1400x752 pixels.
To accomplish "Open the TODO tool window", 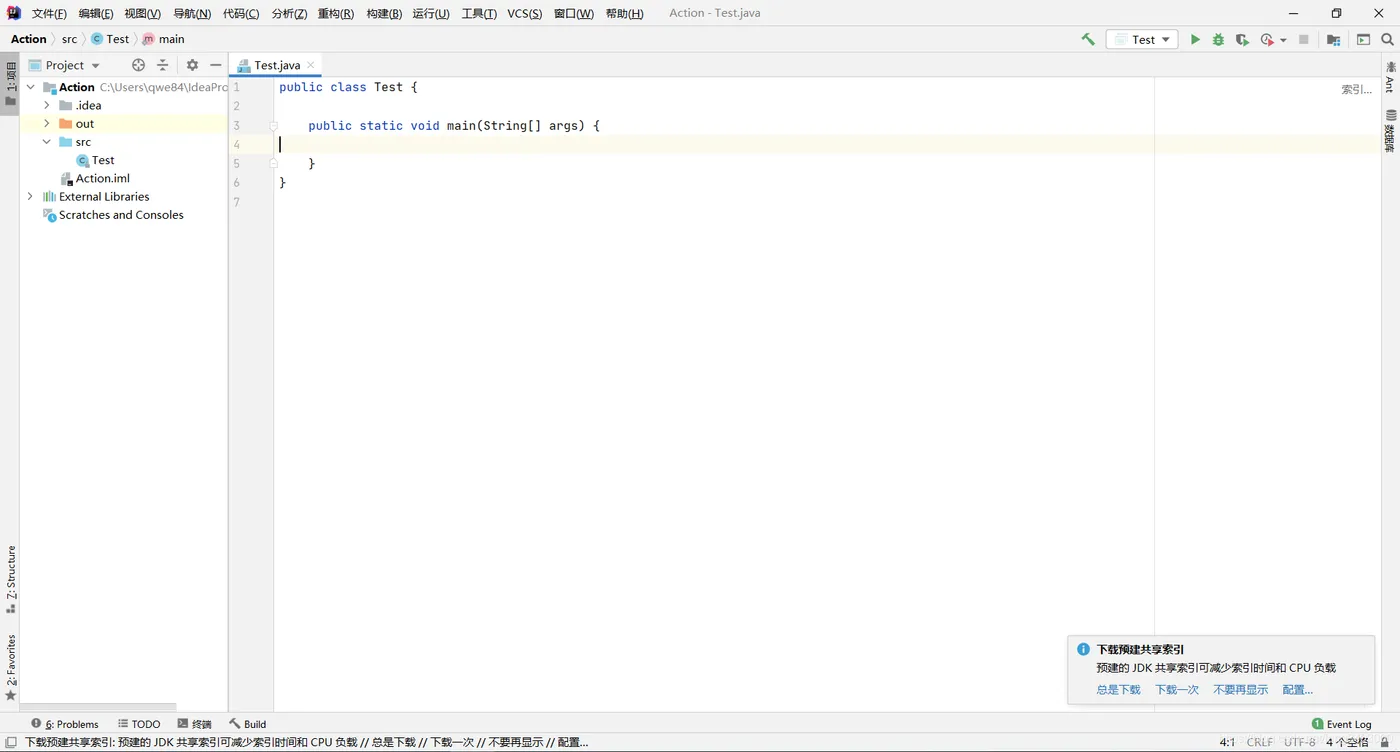I will (139, 724).
